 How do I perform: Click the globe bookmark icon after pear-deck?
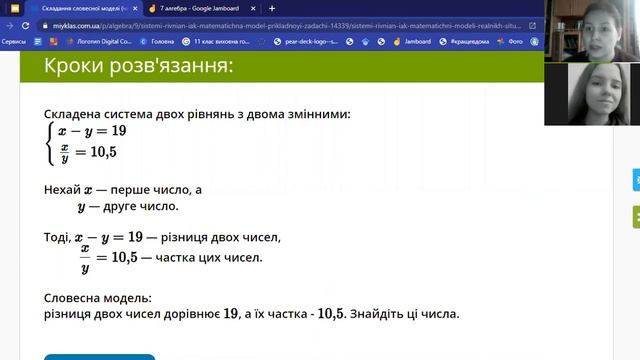point(349,42)
